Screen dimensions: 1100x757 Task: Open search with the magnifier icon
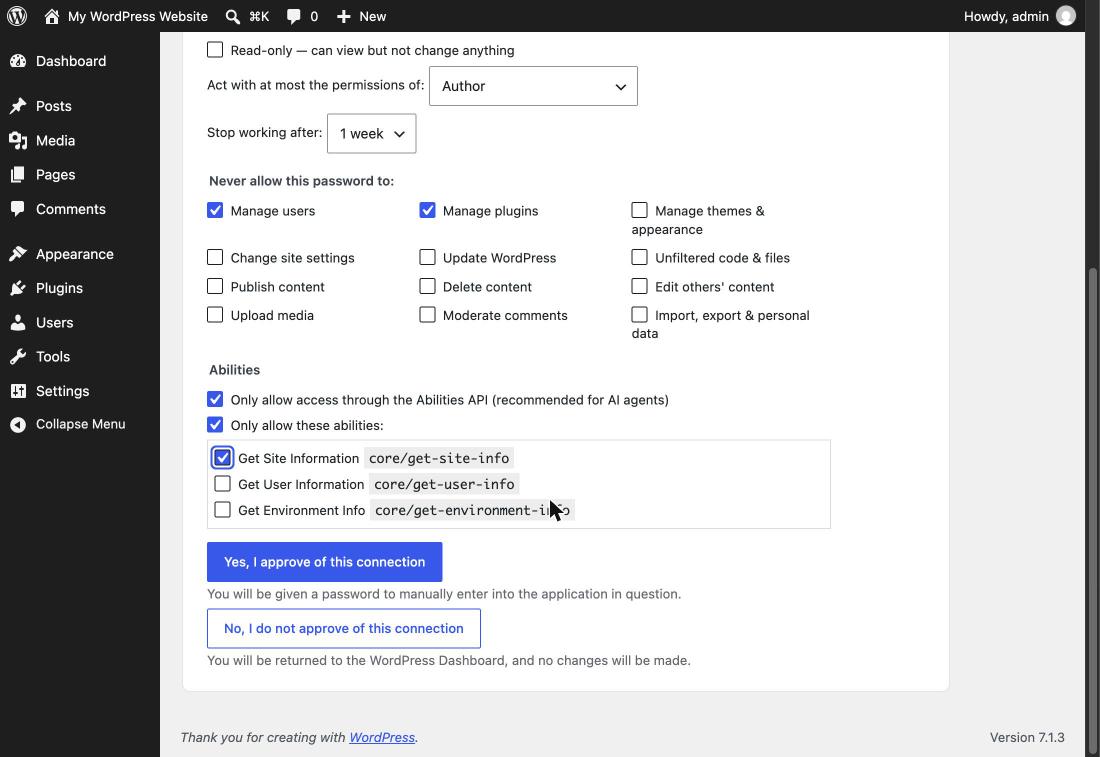(232, 16)
